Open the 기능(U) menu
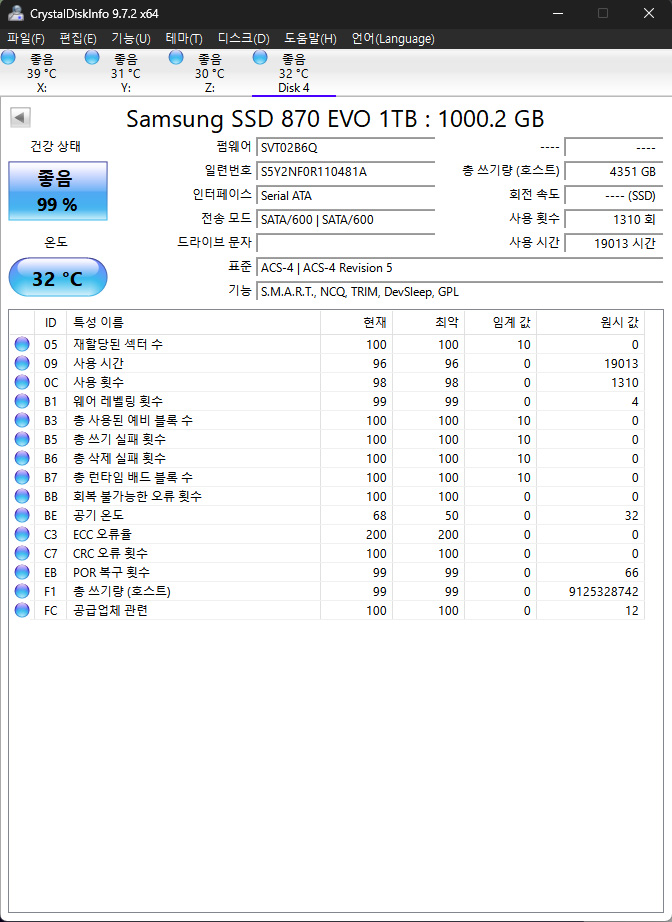Screen dimensions: 672x922 tap(131, 39)
